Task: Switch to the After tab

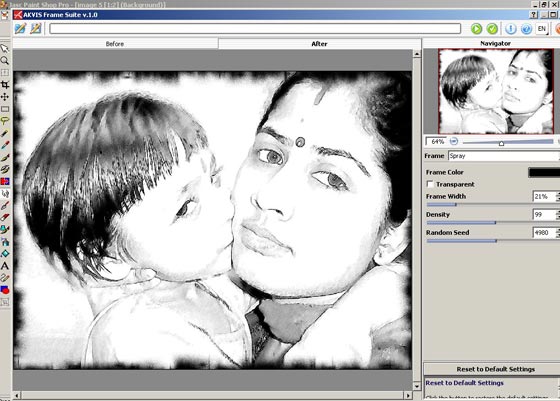Action: (x=319, y=44)
